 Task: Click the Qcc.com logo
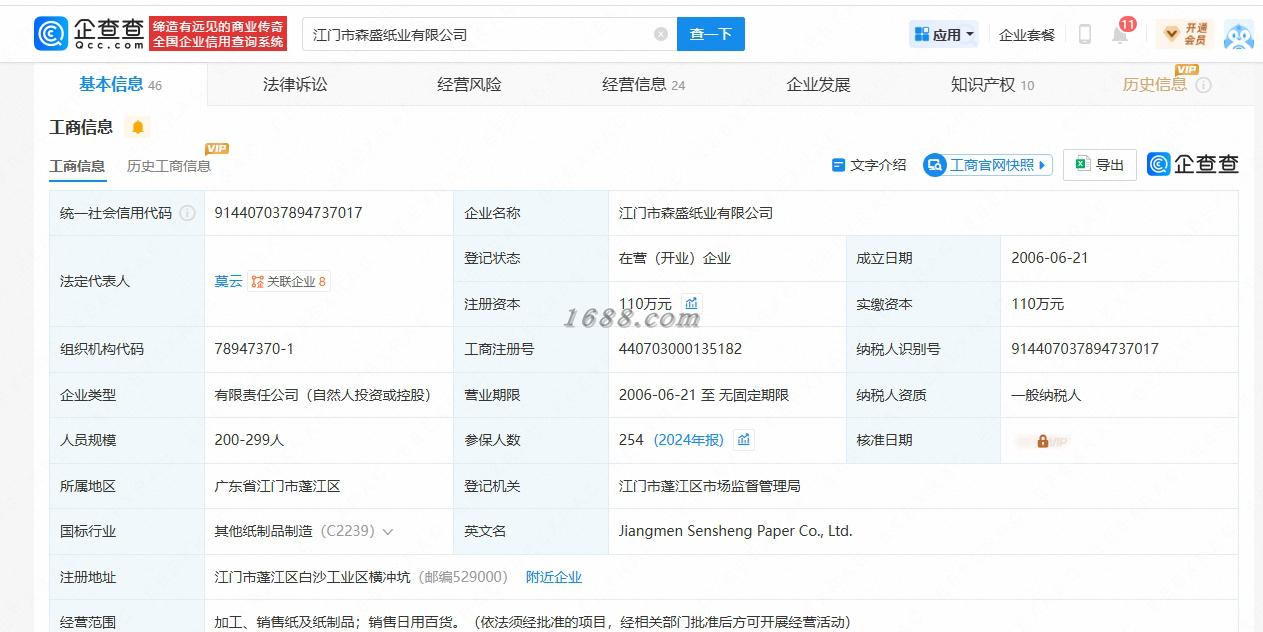(x=90, y=33)
